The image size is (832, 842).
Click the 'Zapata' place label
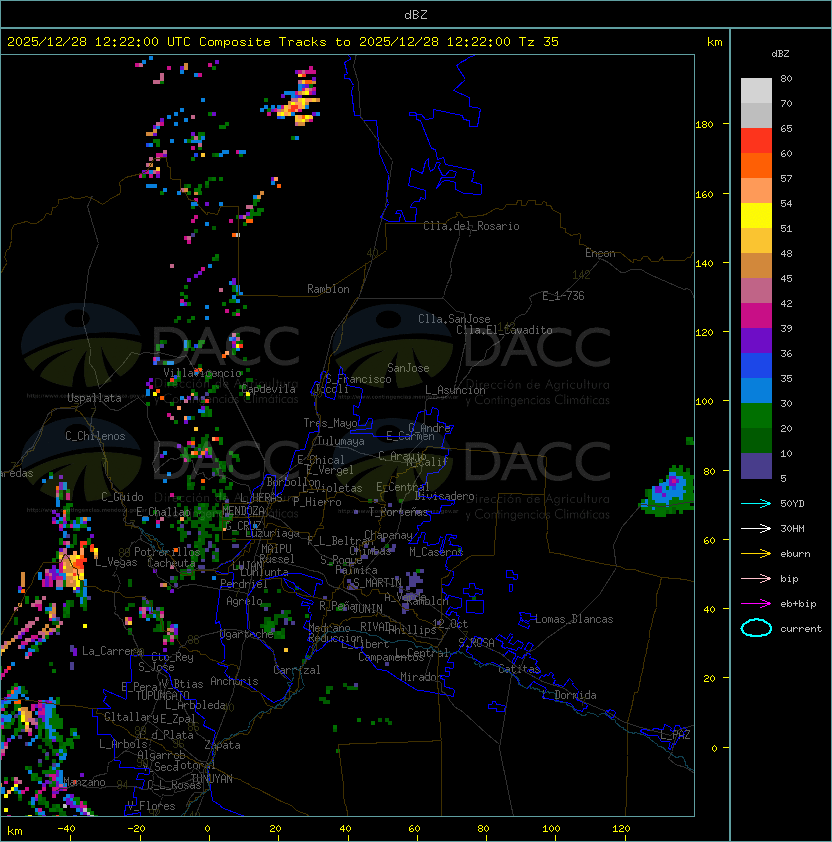pyautogui.click(x=222, y=745)
